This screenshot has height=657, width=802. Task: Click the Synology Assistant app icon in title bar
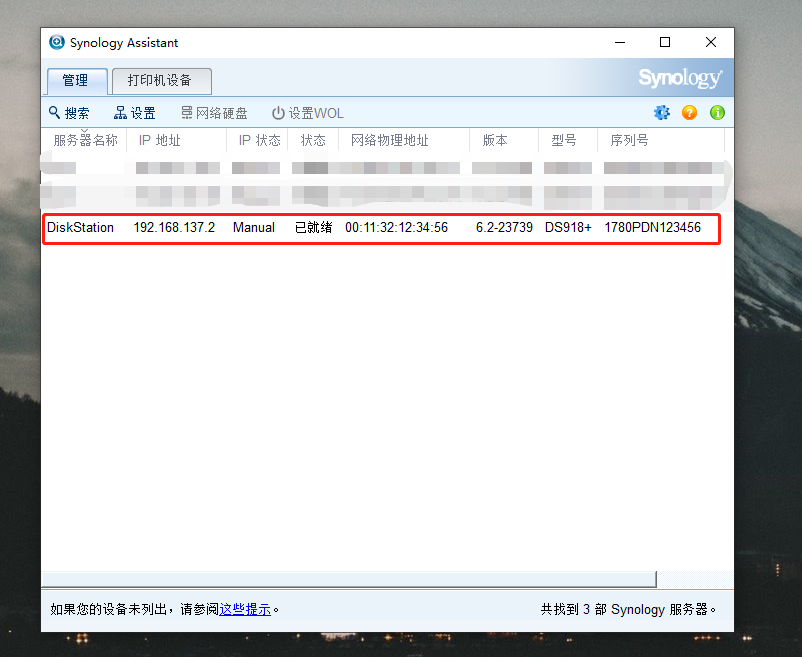coord(57,42)
